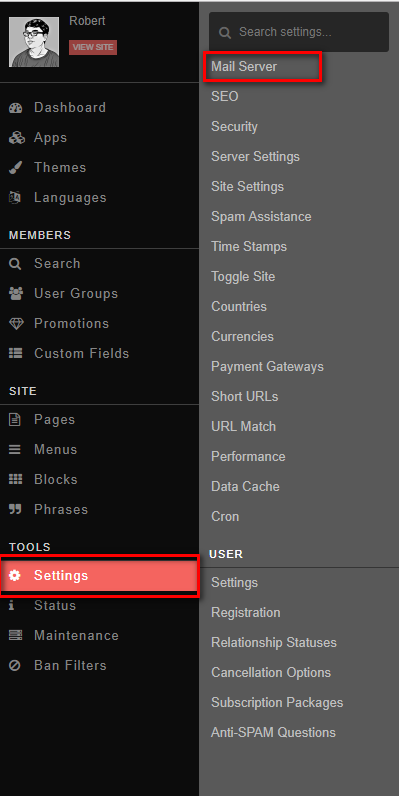Click the Dashboard gauge icon
Image resolution: width=399 pixels, height=796 pixels.
point(16,108)
